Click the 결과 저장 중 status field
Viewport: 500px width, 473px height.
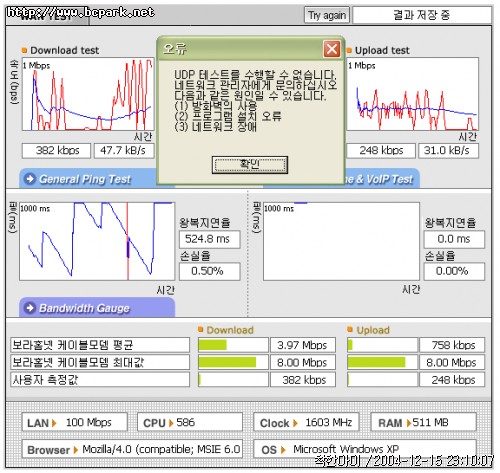point(422,15)
